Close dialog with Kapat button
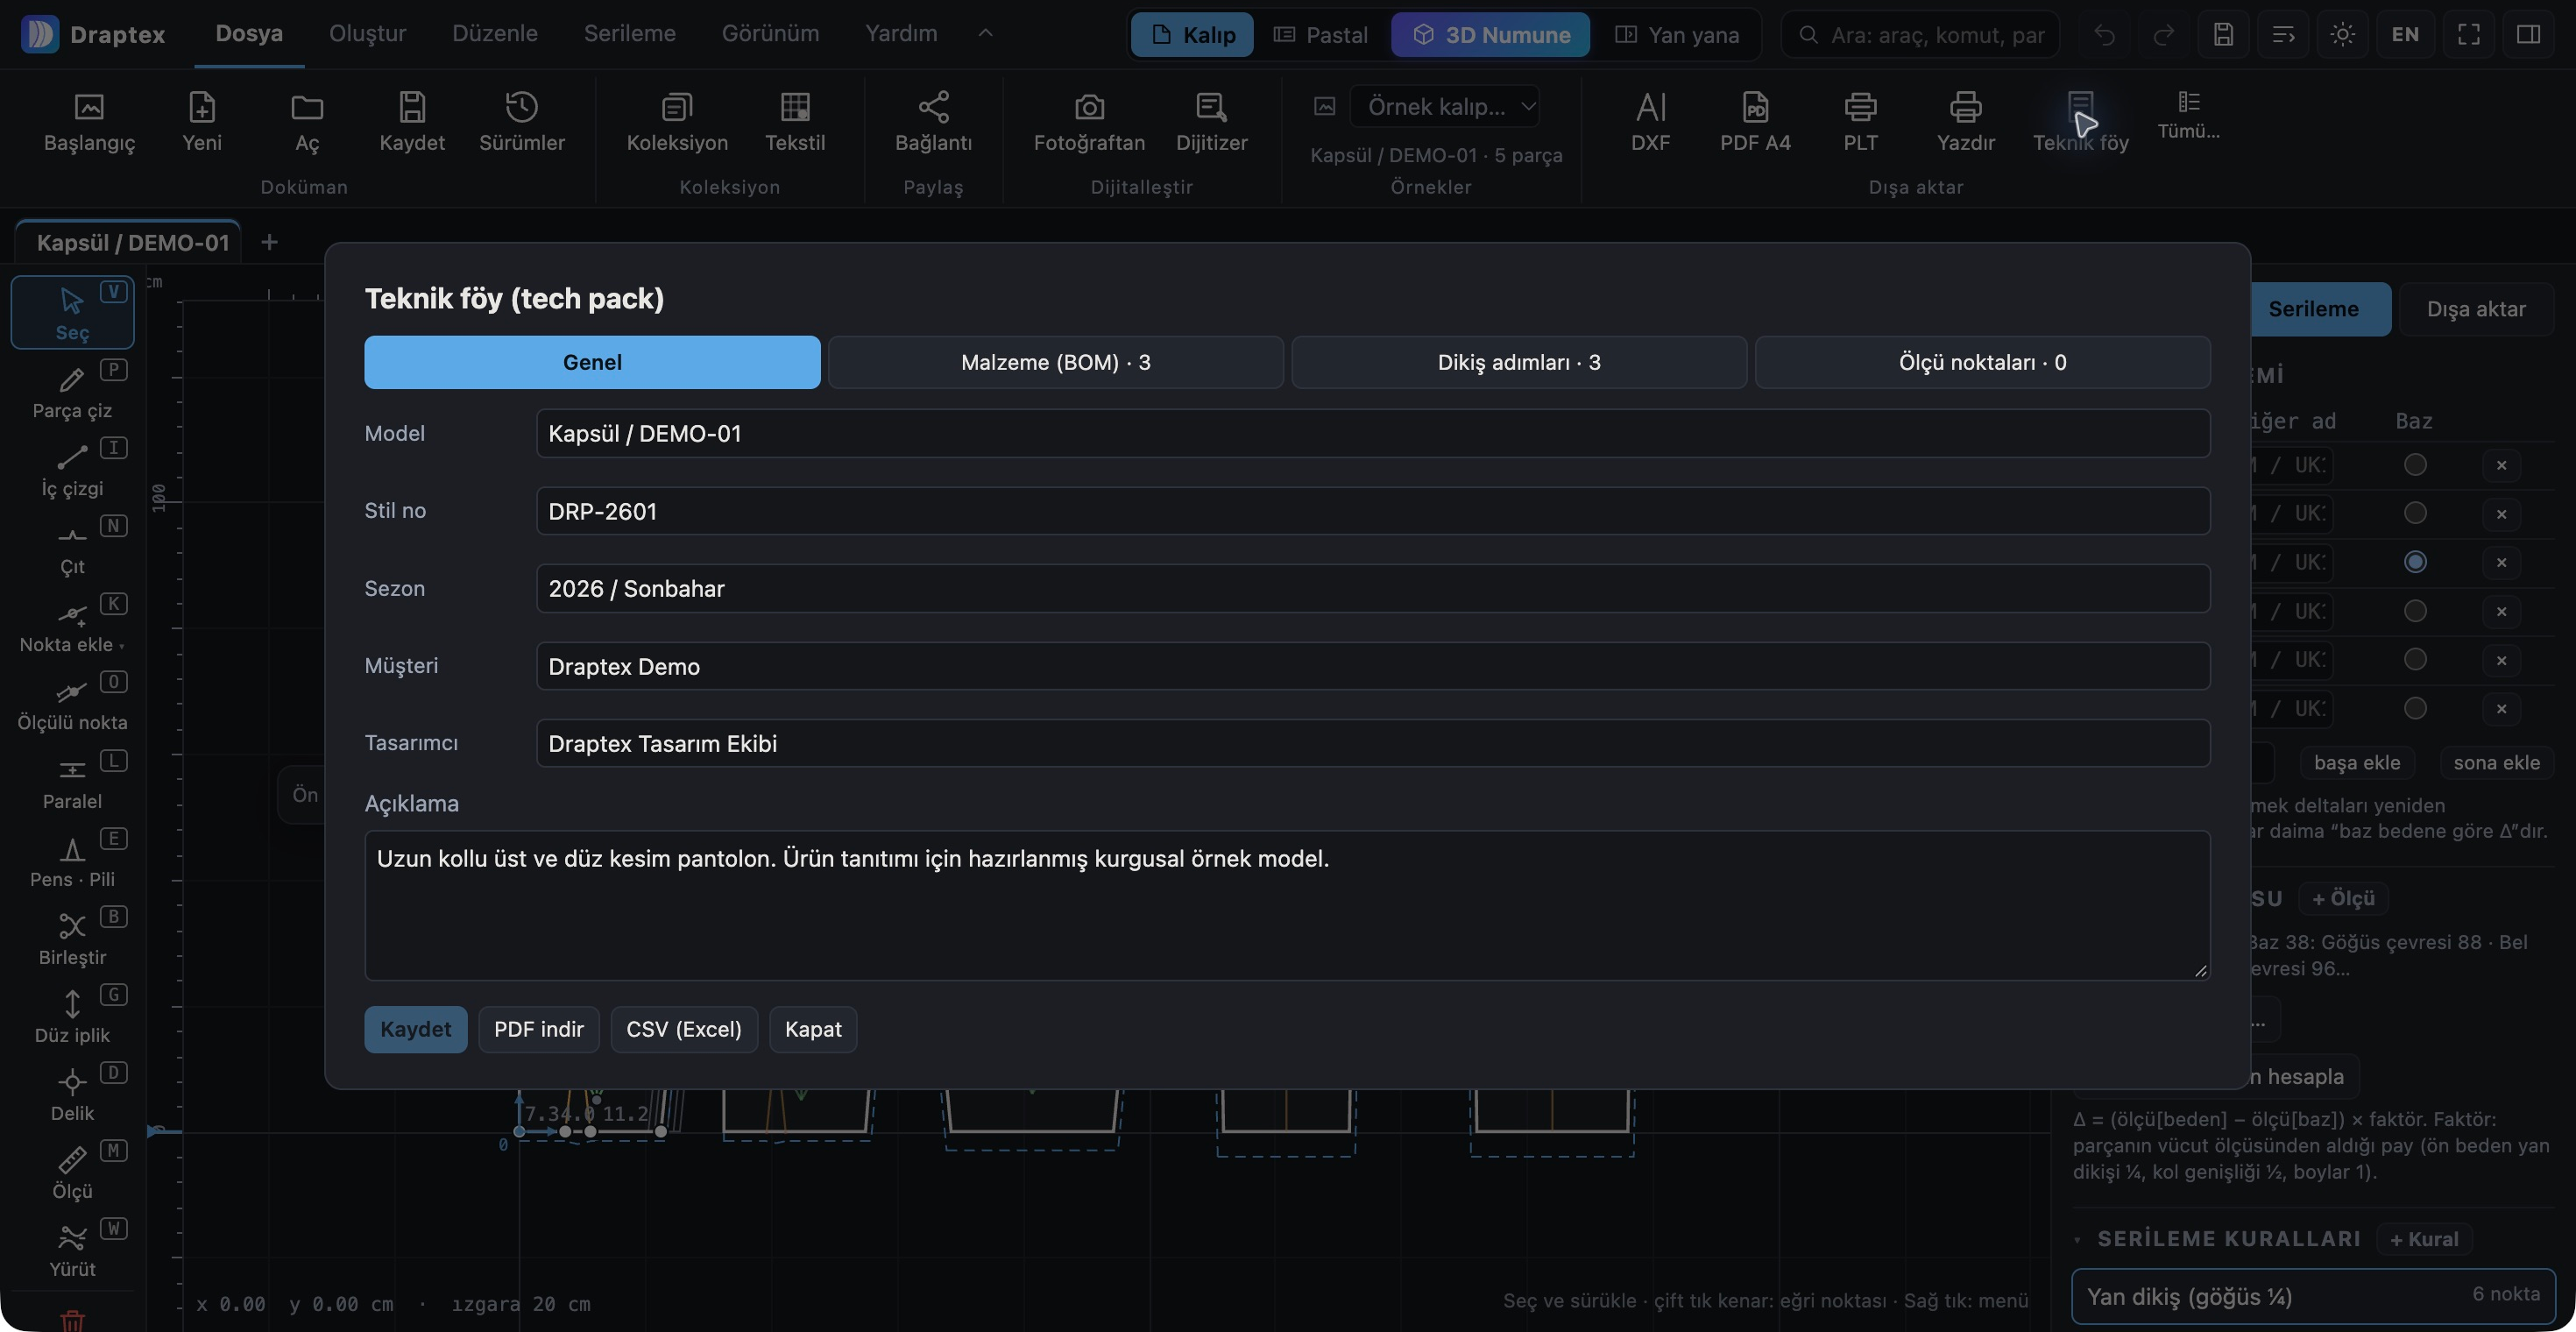Screen dimensions: 2576x1332 [813, 1029]
